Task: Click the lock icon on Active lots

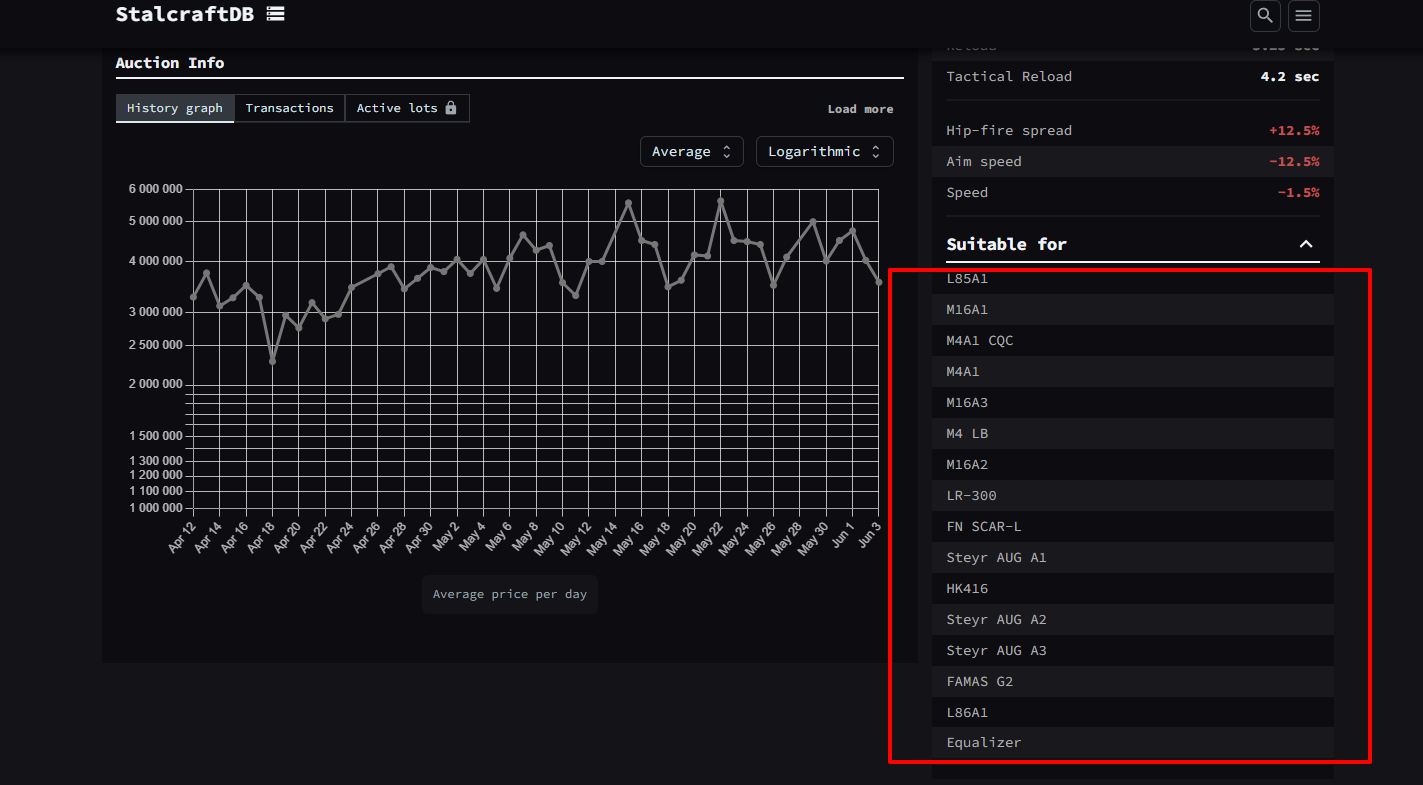Action: pyautogui.click(x=451, y=108)
